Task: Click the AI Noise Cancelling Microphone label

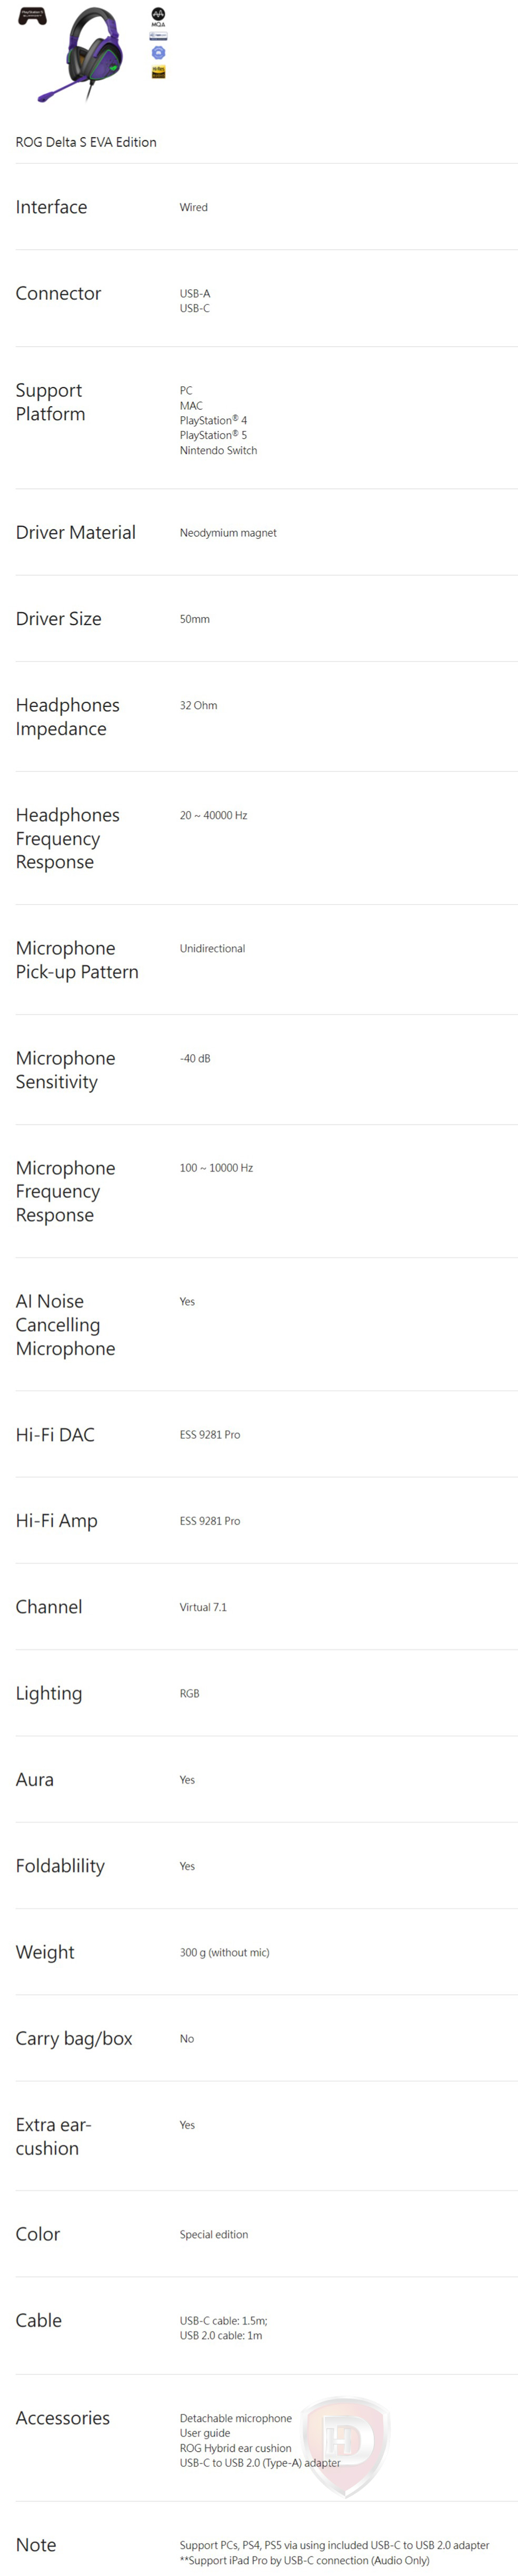Action: coord(65,1325)
